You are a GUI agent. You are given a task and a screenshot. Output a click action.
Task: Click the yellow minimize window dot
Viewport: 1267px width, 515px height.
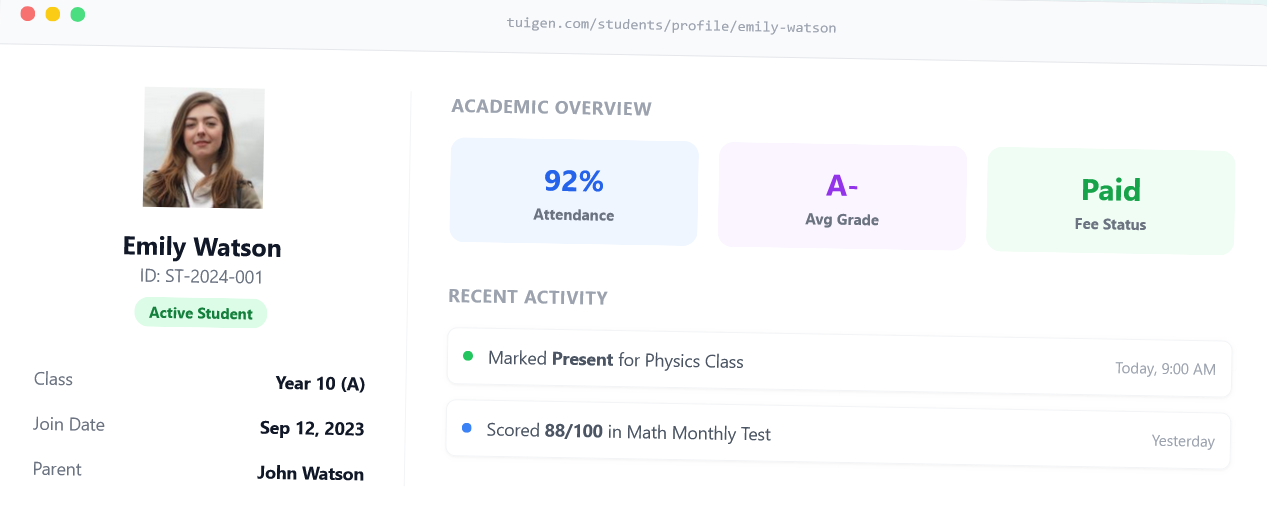52,14
